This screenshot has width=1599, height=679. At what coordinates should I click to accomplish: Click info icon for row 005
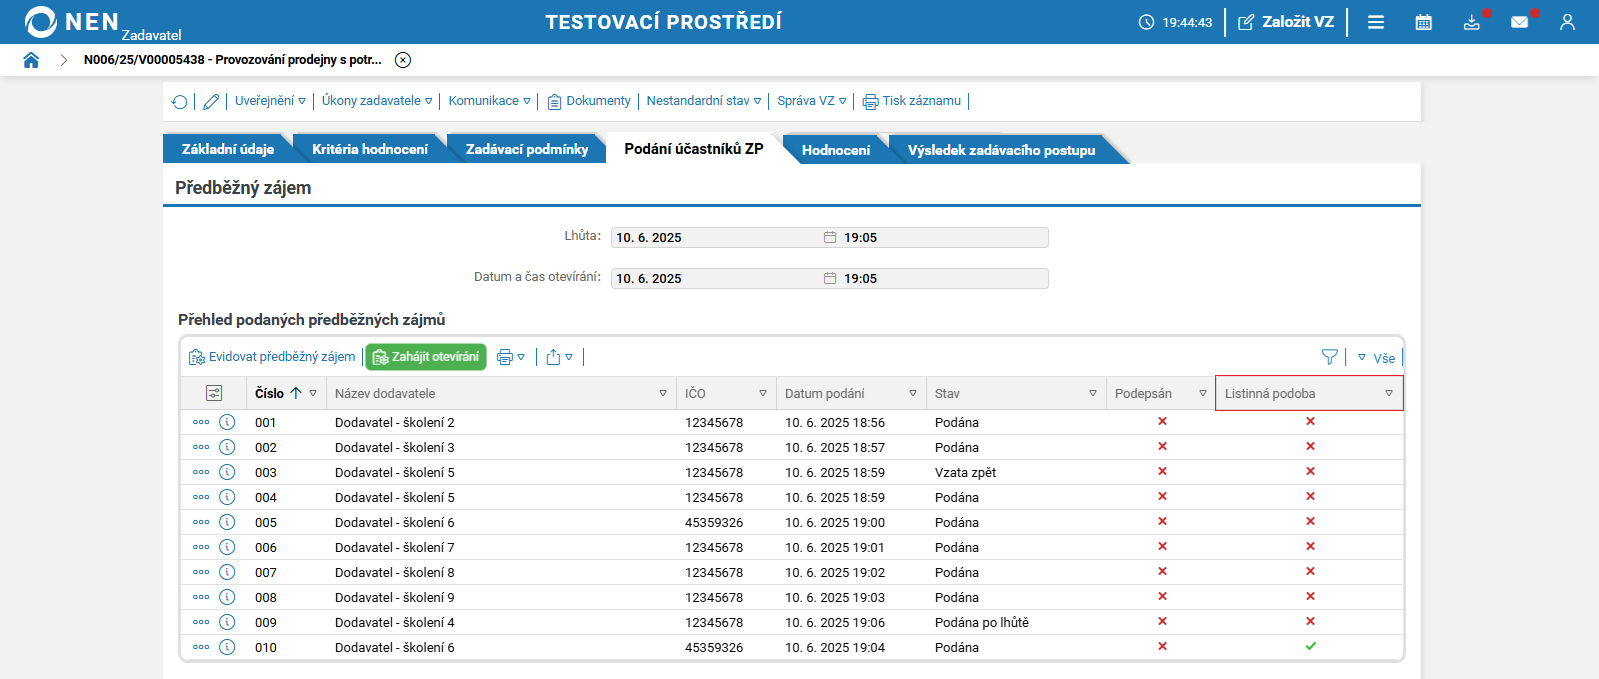pyautogui.click(x=227, y=522)
